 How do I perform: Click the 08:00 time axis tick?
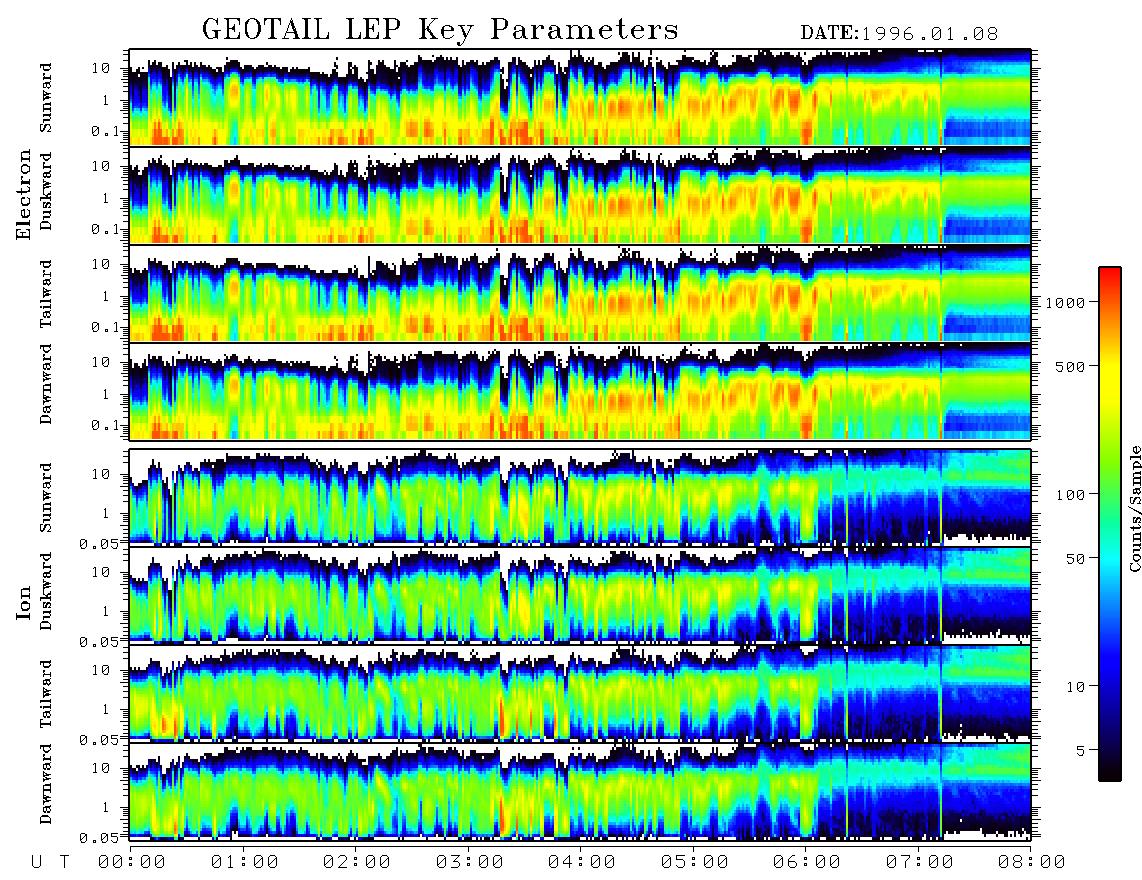(1032, 862)
